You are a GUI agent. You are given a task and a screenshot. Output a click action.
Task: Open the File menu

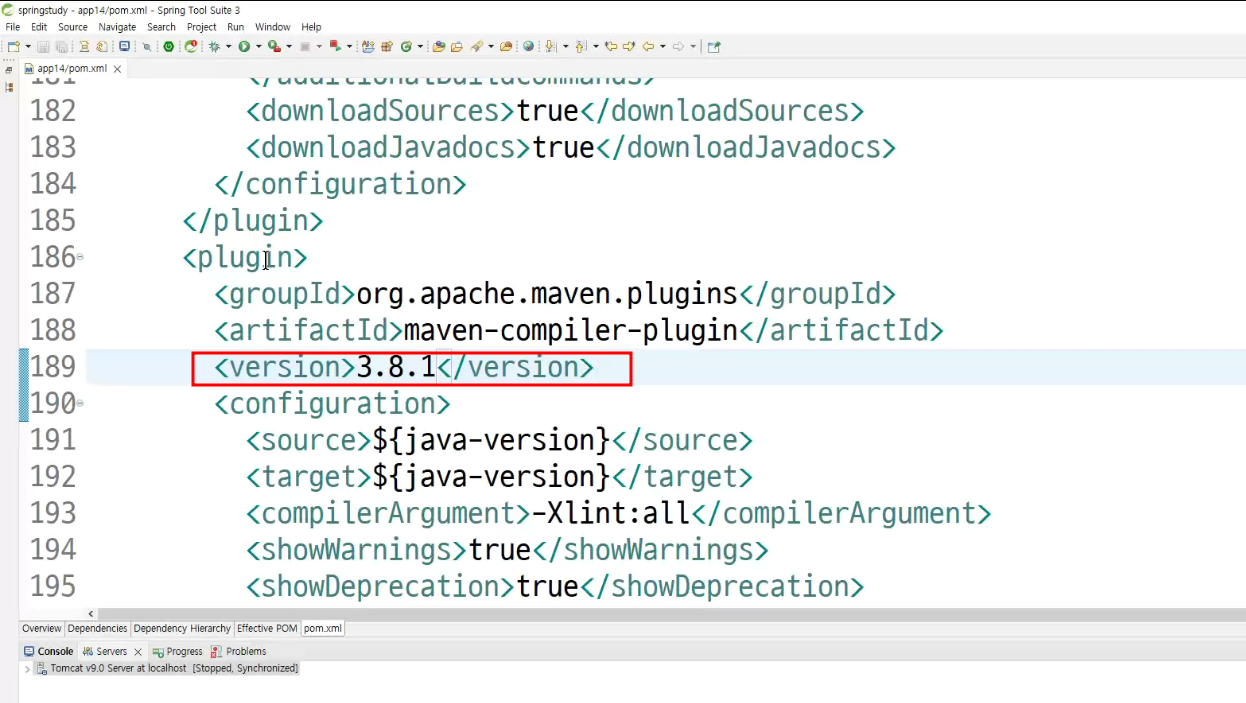coord(13,27)
